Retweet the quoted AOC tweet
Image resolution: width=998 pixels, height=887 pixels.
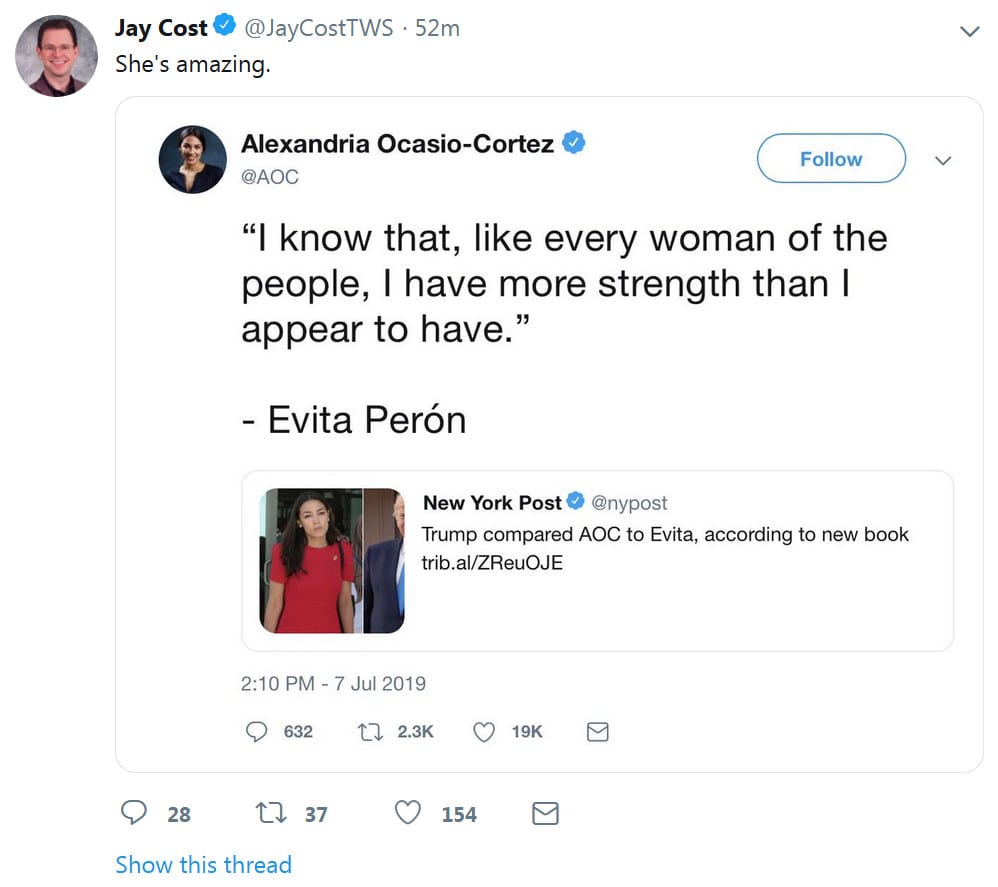click(369, 732)
